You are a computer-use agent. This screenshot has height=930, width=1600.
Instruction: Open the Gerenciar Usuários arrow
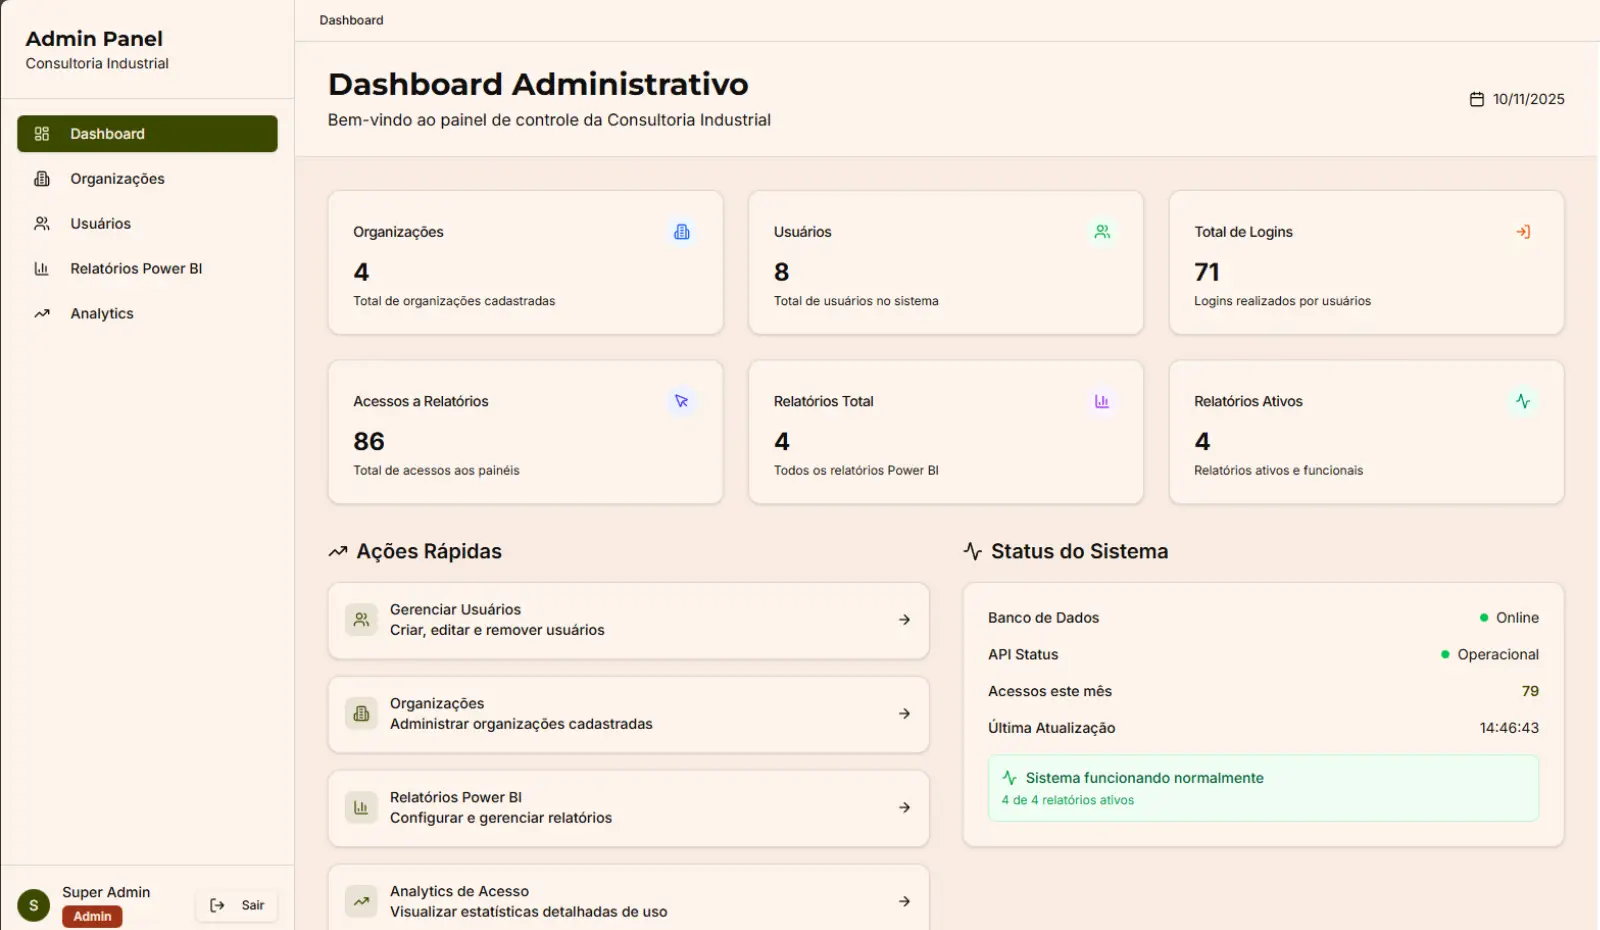(904, 620)
